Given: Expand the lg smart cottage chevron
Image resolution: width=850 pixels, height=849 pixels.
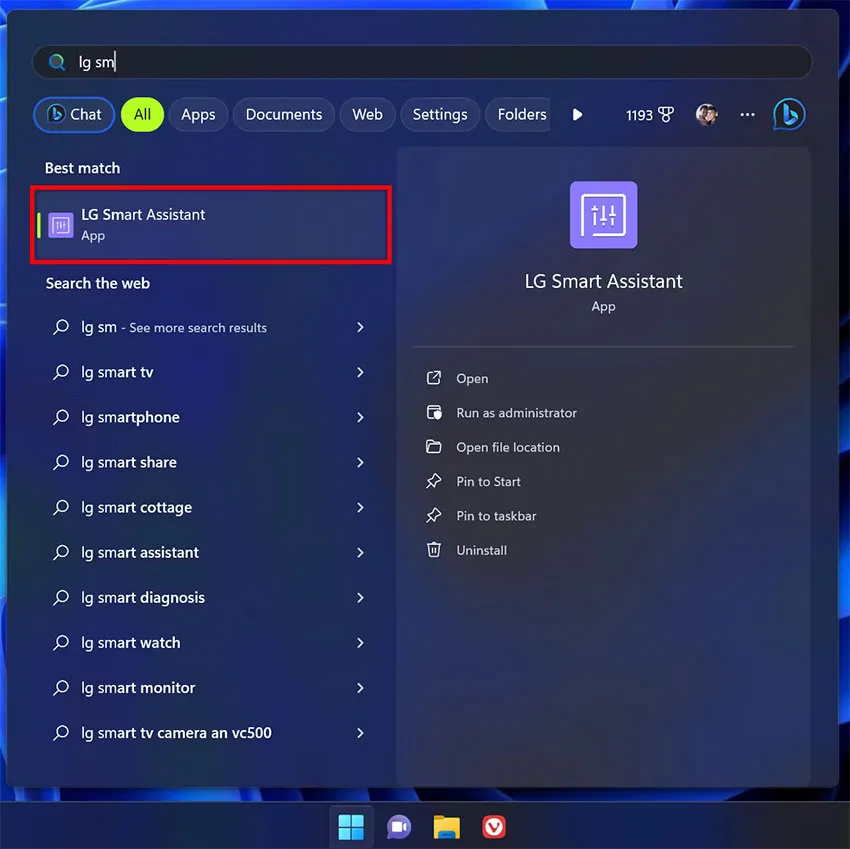Looking at the screenshot, I should (360, 507).
